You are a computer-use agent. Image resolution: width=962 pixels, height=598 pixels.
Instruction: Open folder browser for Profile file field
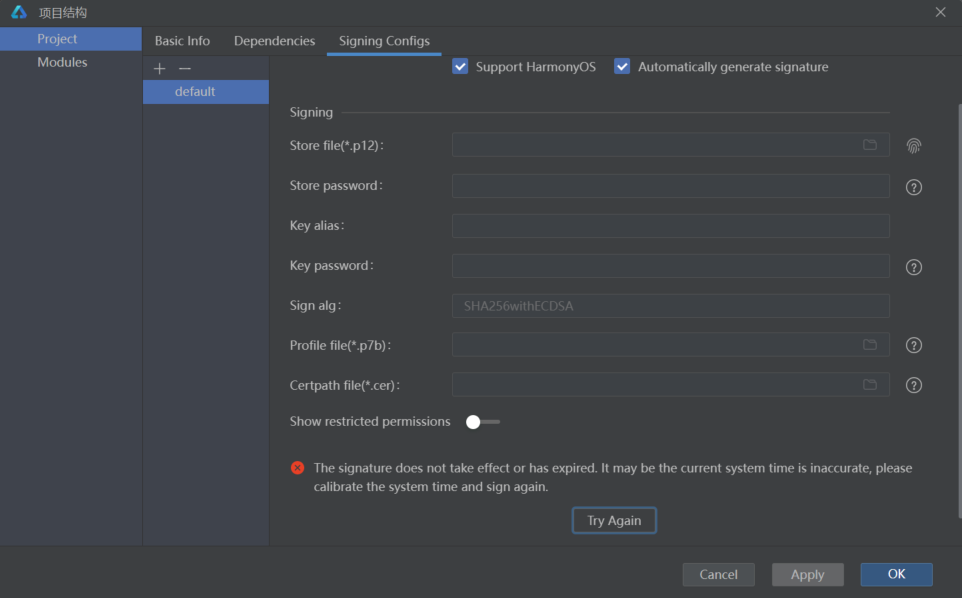coord(870,345)
